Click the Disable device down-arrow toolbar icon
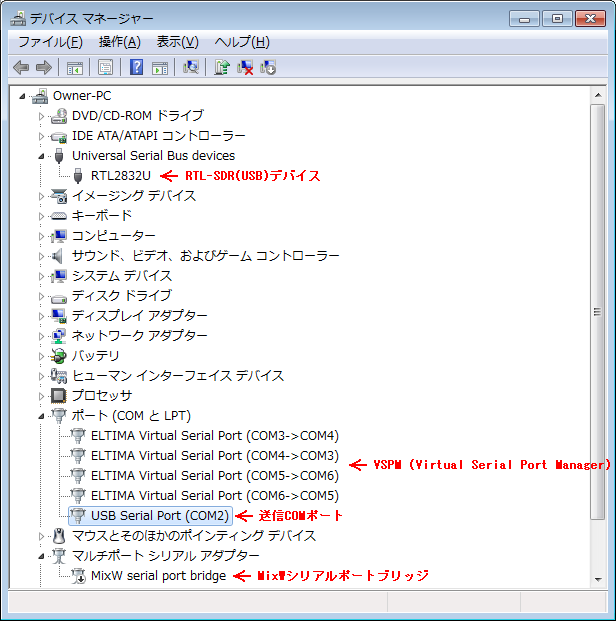 tap(268, 67)
